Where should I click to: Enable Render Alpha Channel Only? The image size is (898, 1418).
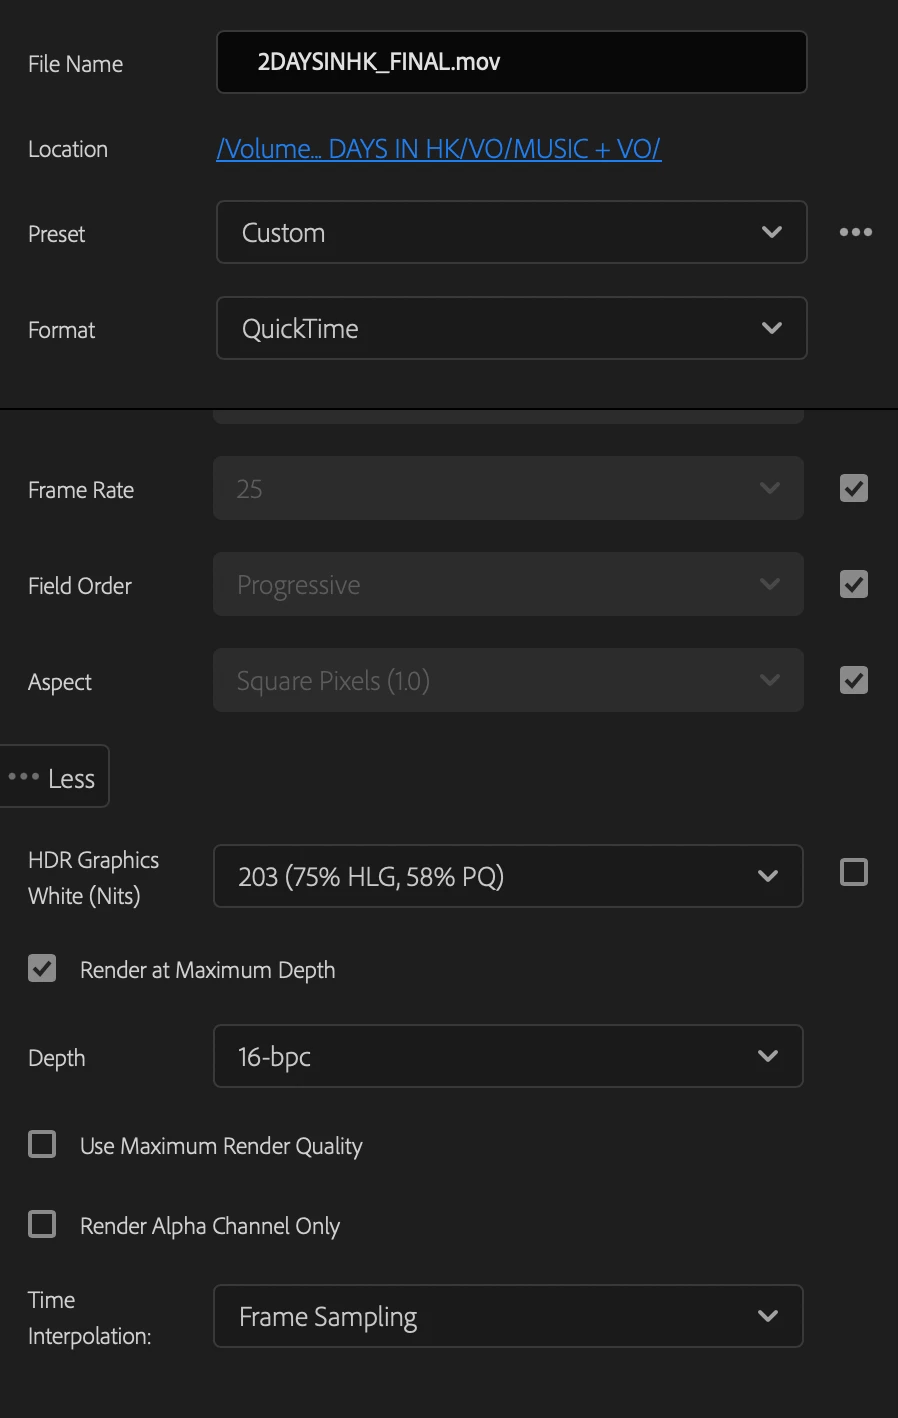pyautogui.click(x=42, y=1224)
